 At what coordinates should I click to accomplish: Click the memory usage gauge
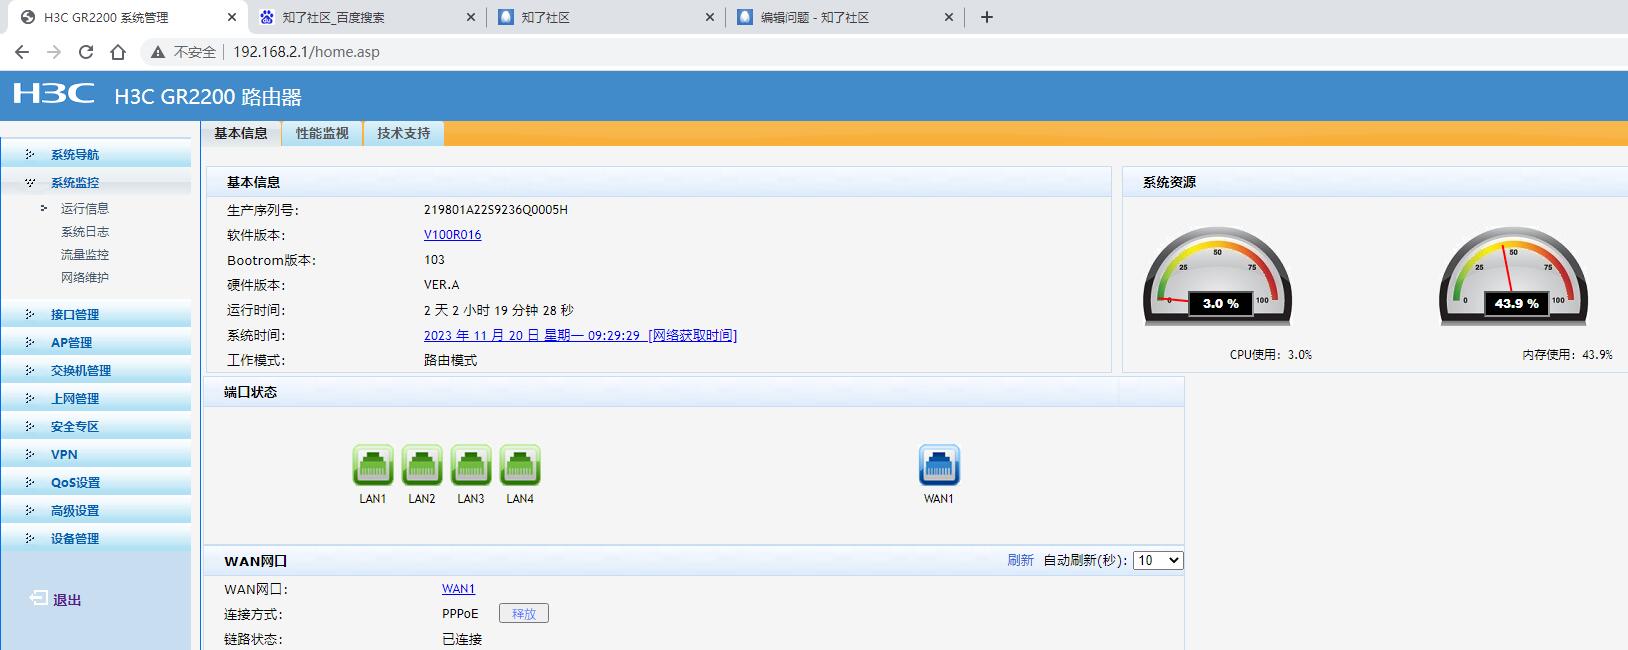click(1514, 276)
